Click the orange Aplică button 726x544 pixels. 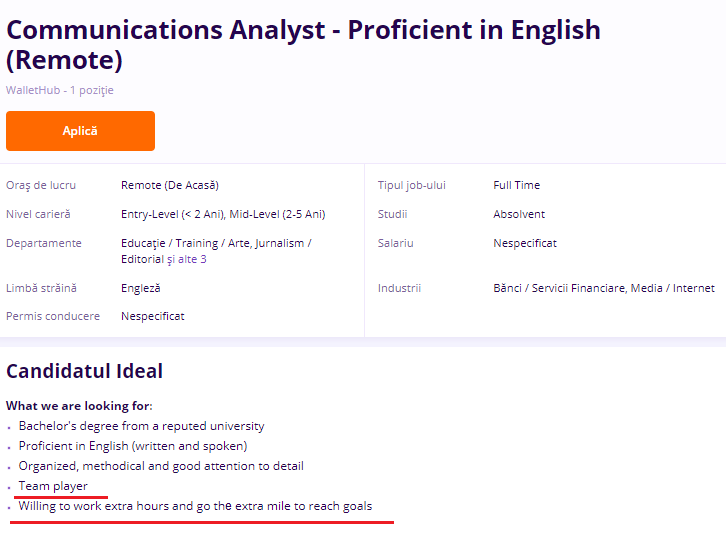[80, 131]
